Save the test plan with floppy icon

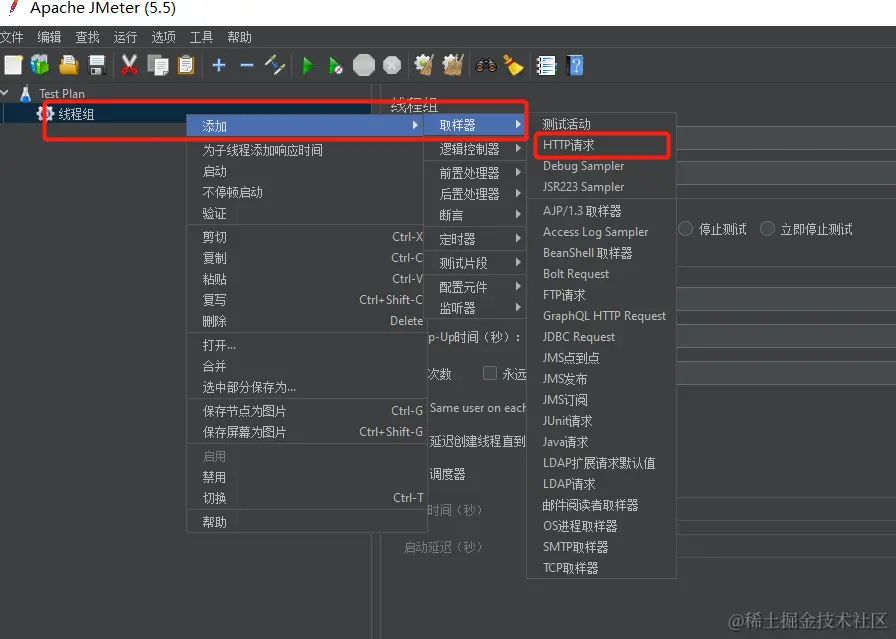(x=97, y=65)
